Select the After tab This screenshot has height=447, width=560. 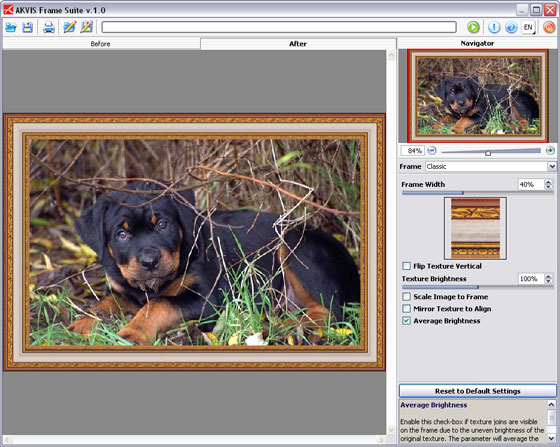coord(298,44)
